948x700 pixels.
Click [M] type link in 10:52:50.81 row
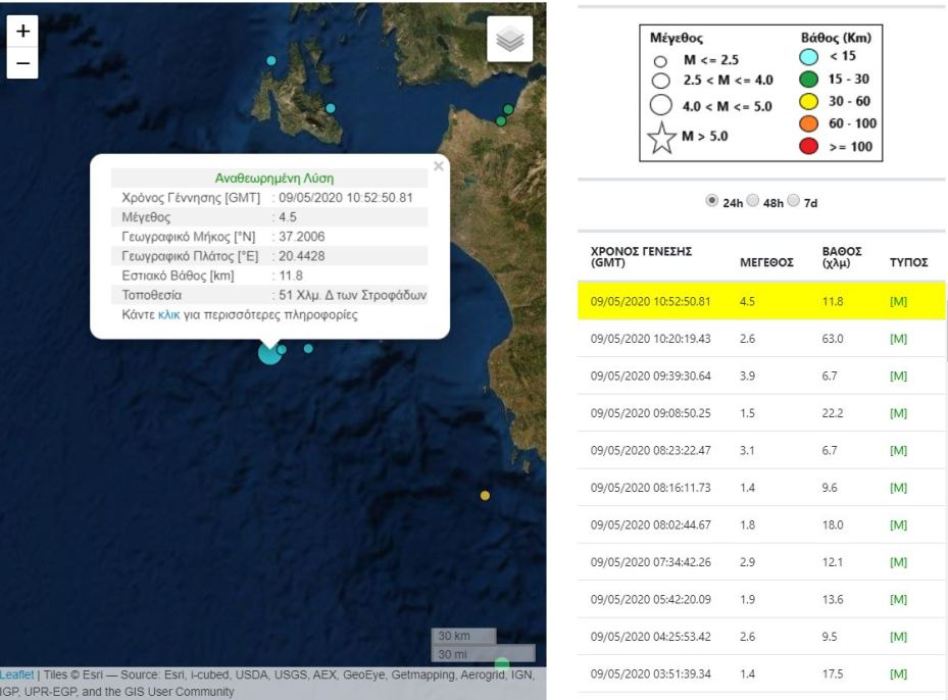coord(898,301)
